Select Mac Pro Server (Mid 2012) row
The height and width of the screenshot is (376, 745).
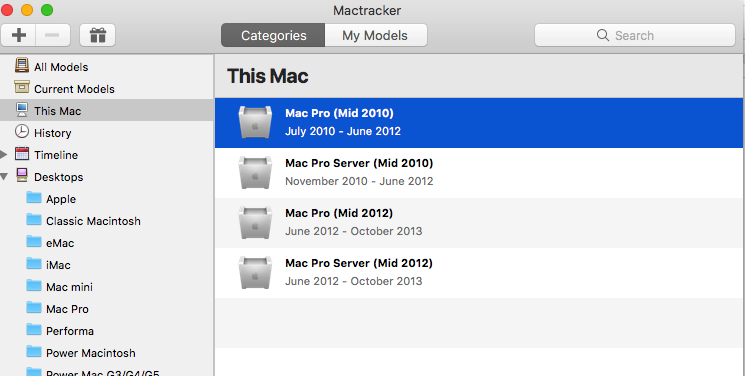(x=479, y=273)
